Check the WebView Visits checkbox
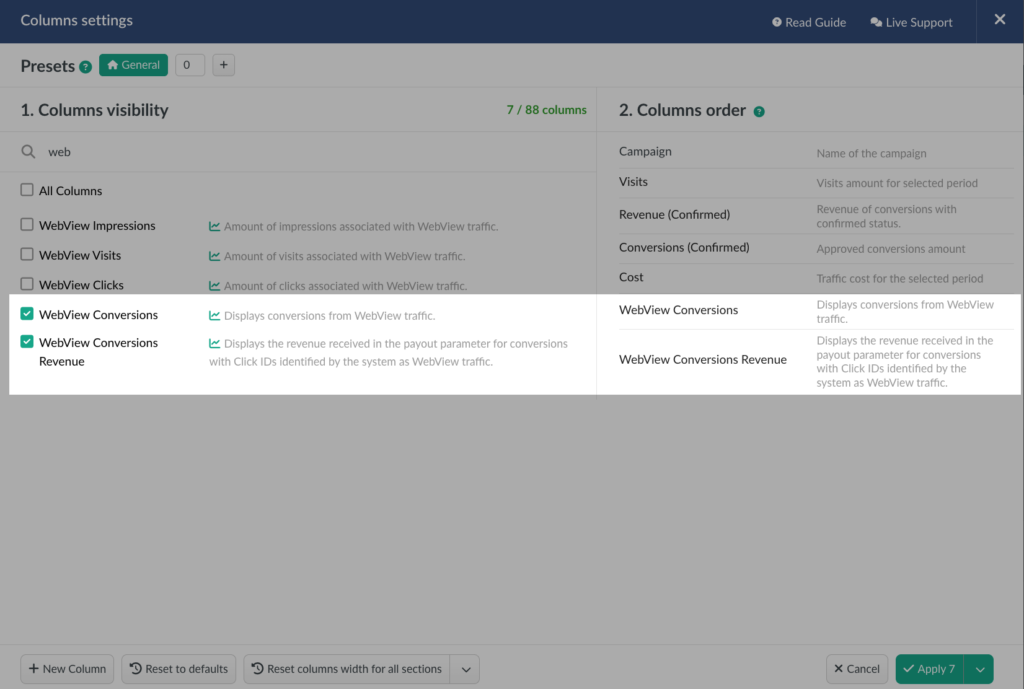Viewport: 1024px width, 689px height. [x=27, y=254]
